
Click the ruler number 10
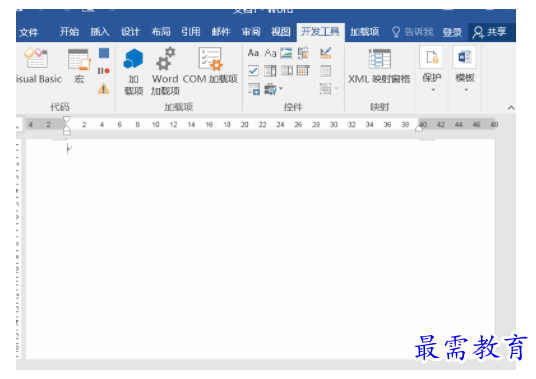[x=156, y=125]
